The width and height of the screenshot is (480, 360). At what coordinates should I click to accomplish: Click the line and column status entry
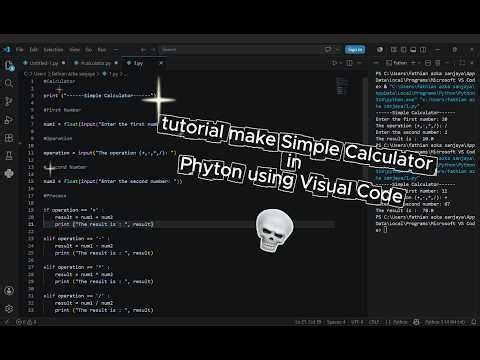tap(308, 322)
